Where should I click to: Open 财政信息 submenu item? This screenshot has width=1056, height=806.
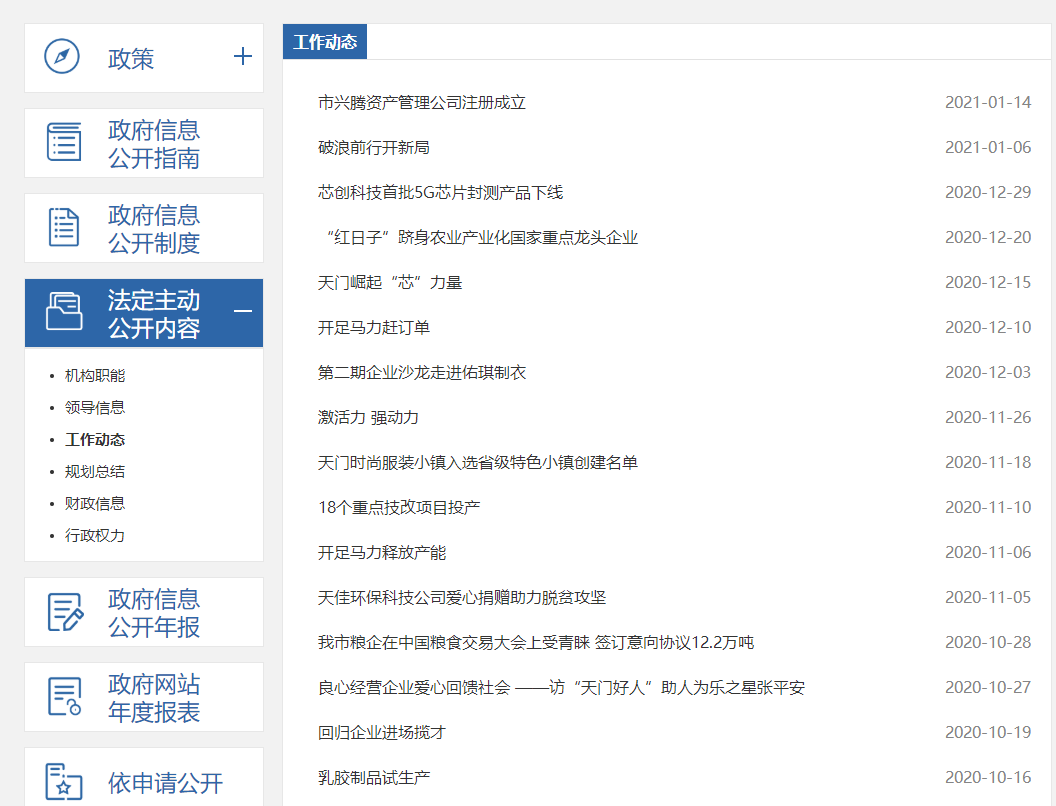point(95,504)
